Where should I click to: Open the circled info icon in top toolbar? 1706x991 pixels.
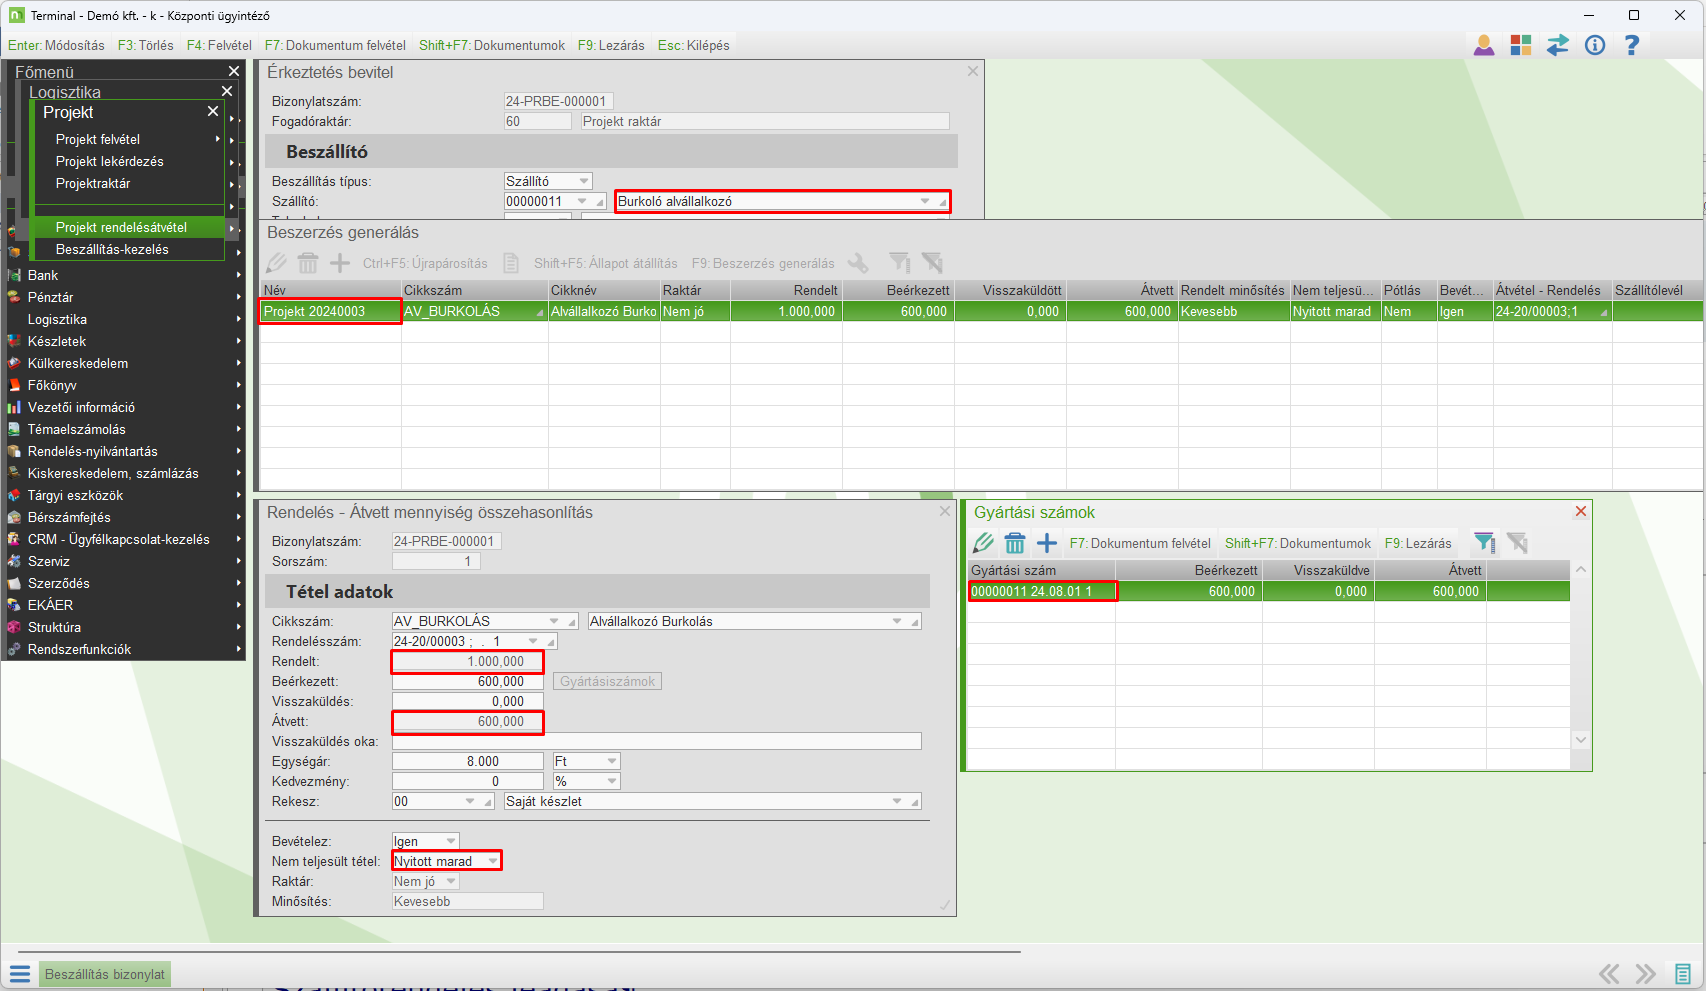coord(1595,45)
